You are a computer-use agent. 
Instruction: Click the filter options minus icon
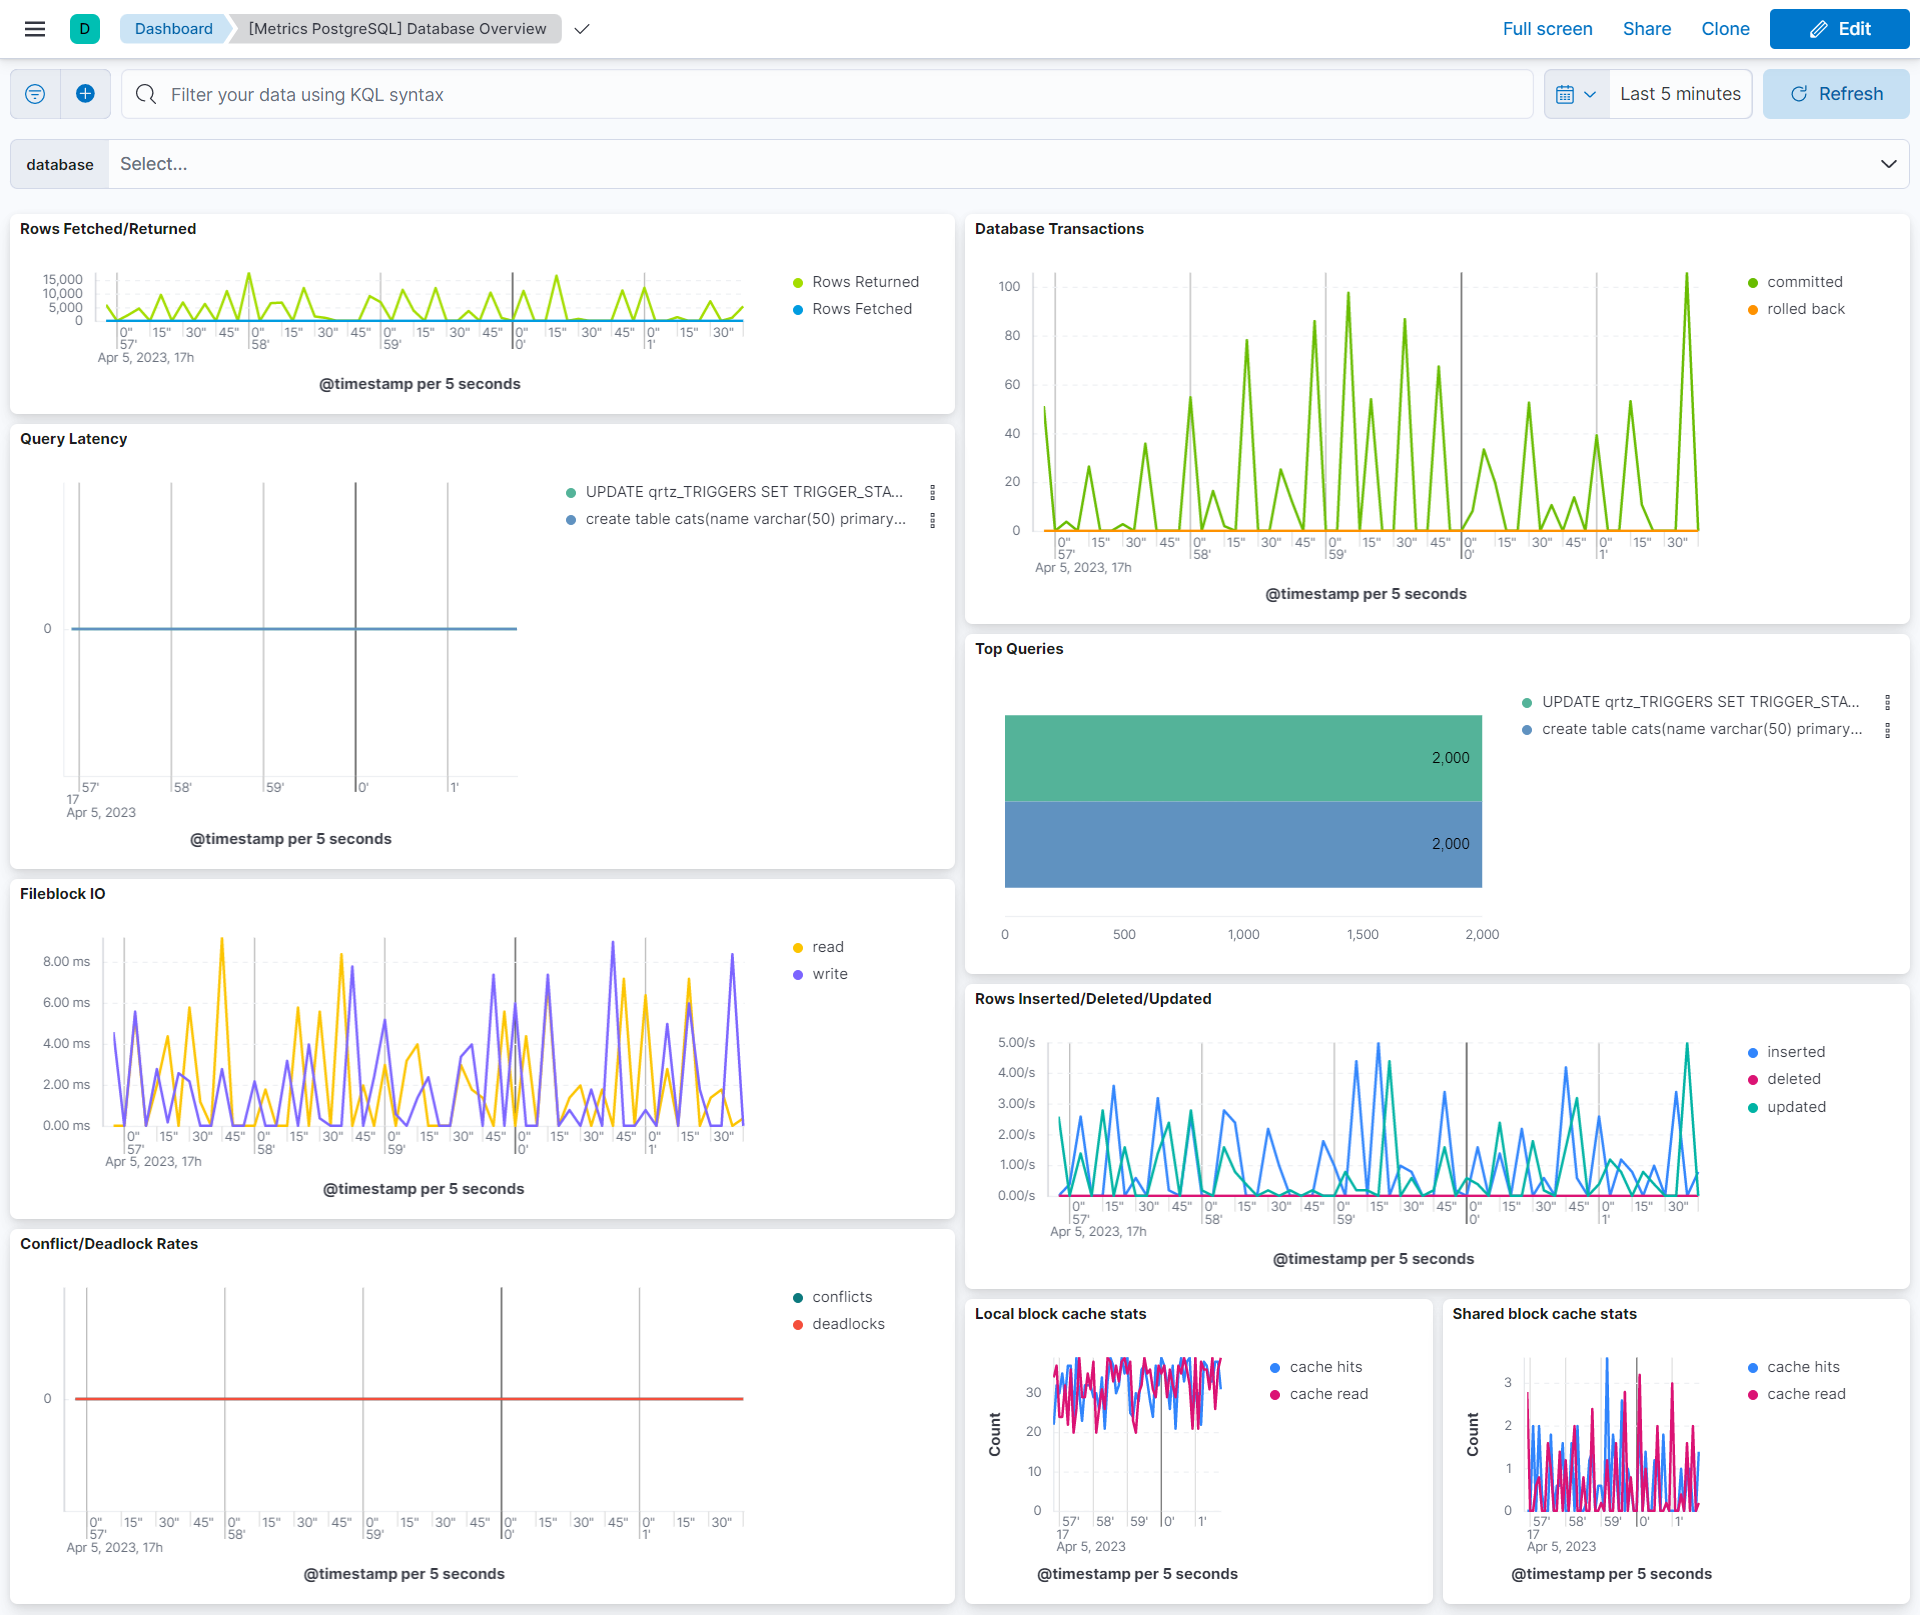point(35,93)
